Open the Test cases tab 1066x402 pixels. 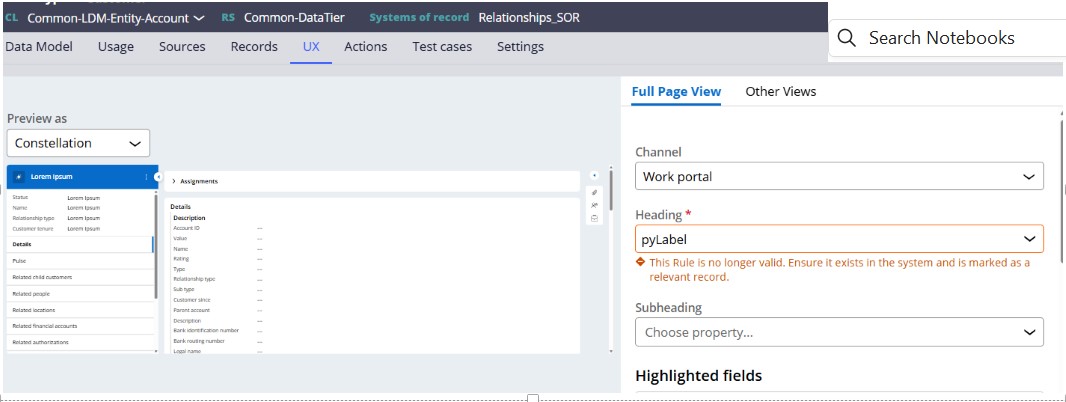click(x=442, y=47)
